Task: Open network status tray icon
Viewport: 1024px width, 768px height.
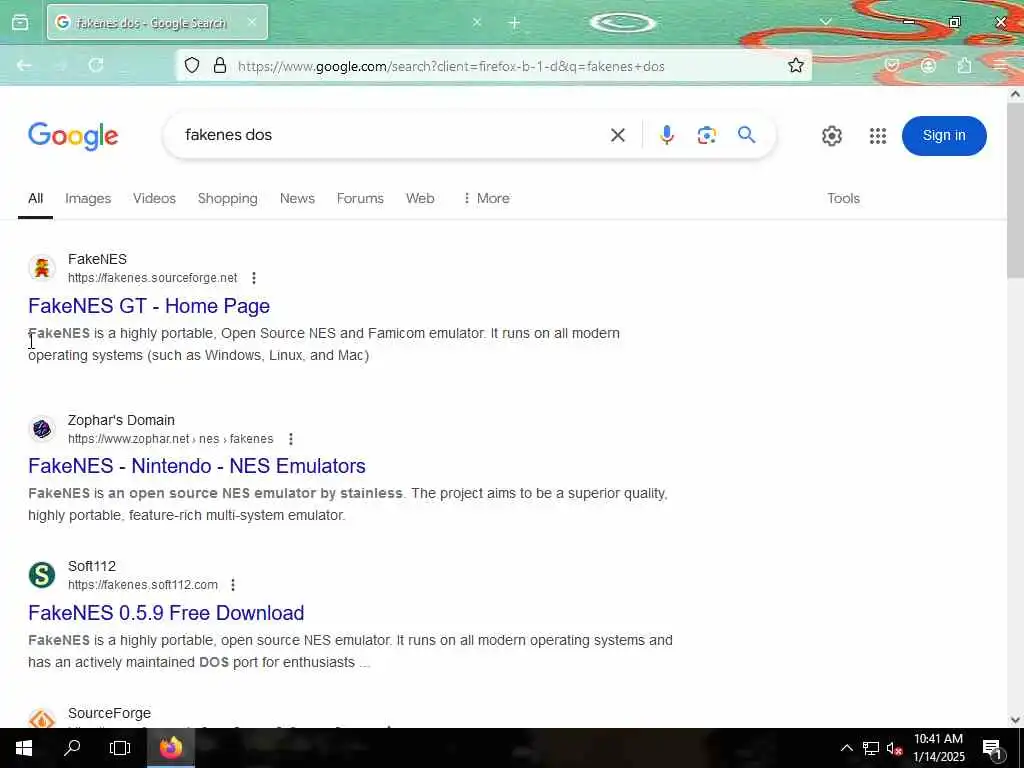Action: pyautogui.click(x=871, y=748)
